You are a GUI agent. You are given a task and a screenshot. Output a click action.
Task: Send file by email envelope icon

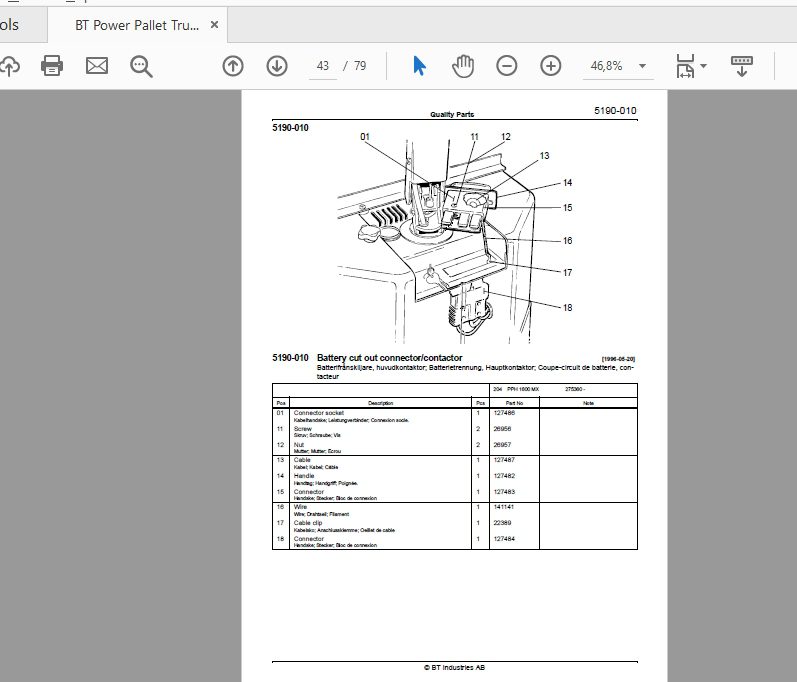[97, 66]
